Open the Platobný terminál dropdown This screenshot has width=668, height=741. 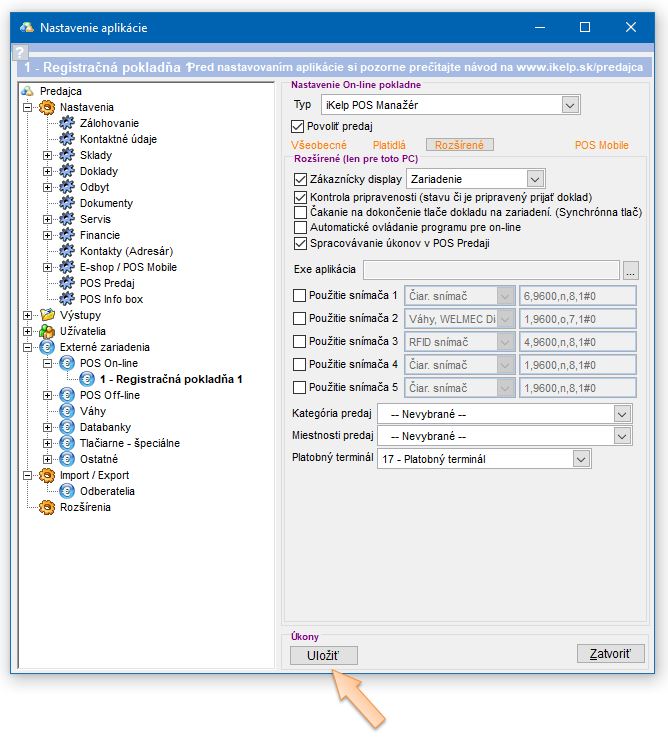coord(582,459)
